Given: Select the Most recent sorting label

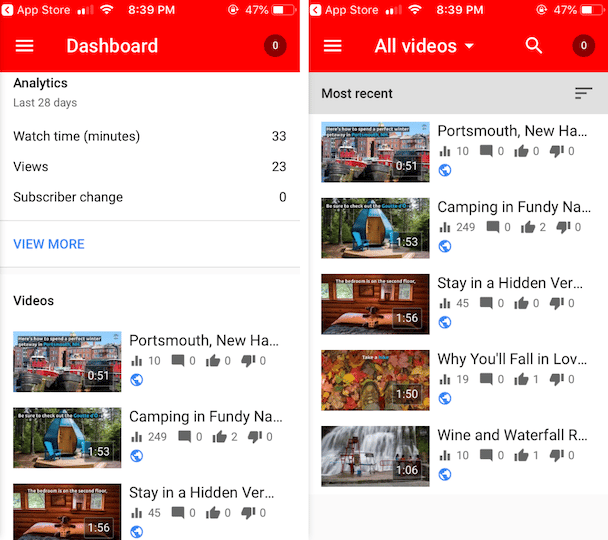Looking at the screenshot, I should pos(357,93).
